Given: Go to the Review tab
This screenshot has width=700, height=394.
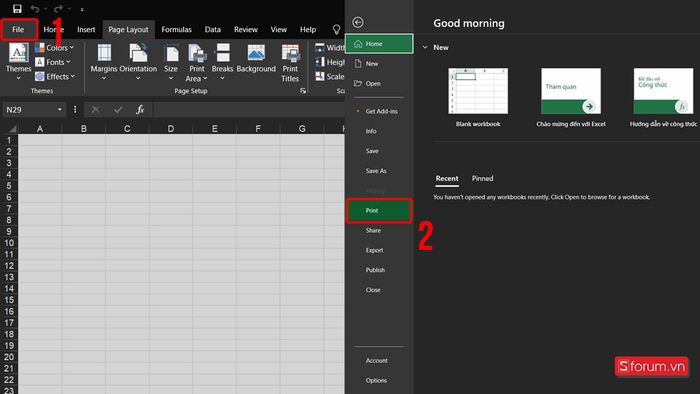Looking at the screenshot, I should [x=246, y=29].
